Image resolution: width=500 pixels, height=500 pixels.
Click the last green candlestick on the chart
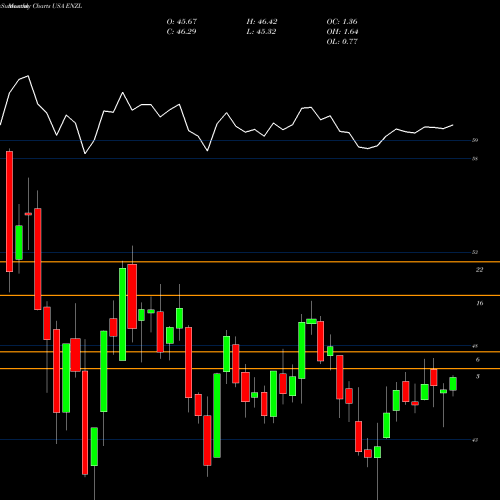[453, 384]
